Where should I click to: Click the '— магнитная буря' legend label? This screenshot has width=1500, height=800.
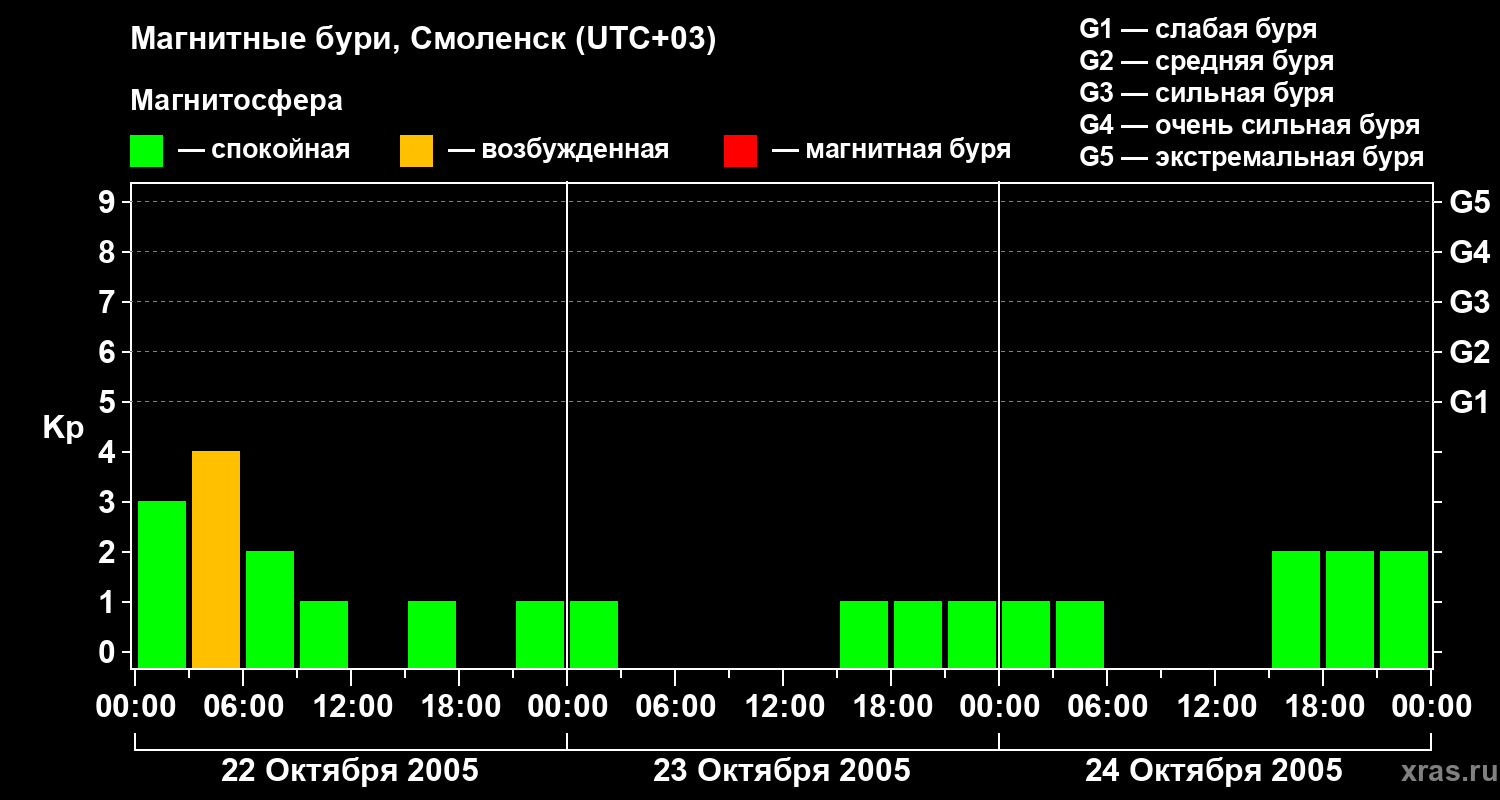click(891, 150)
